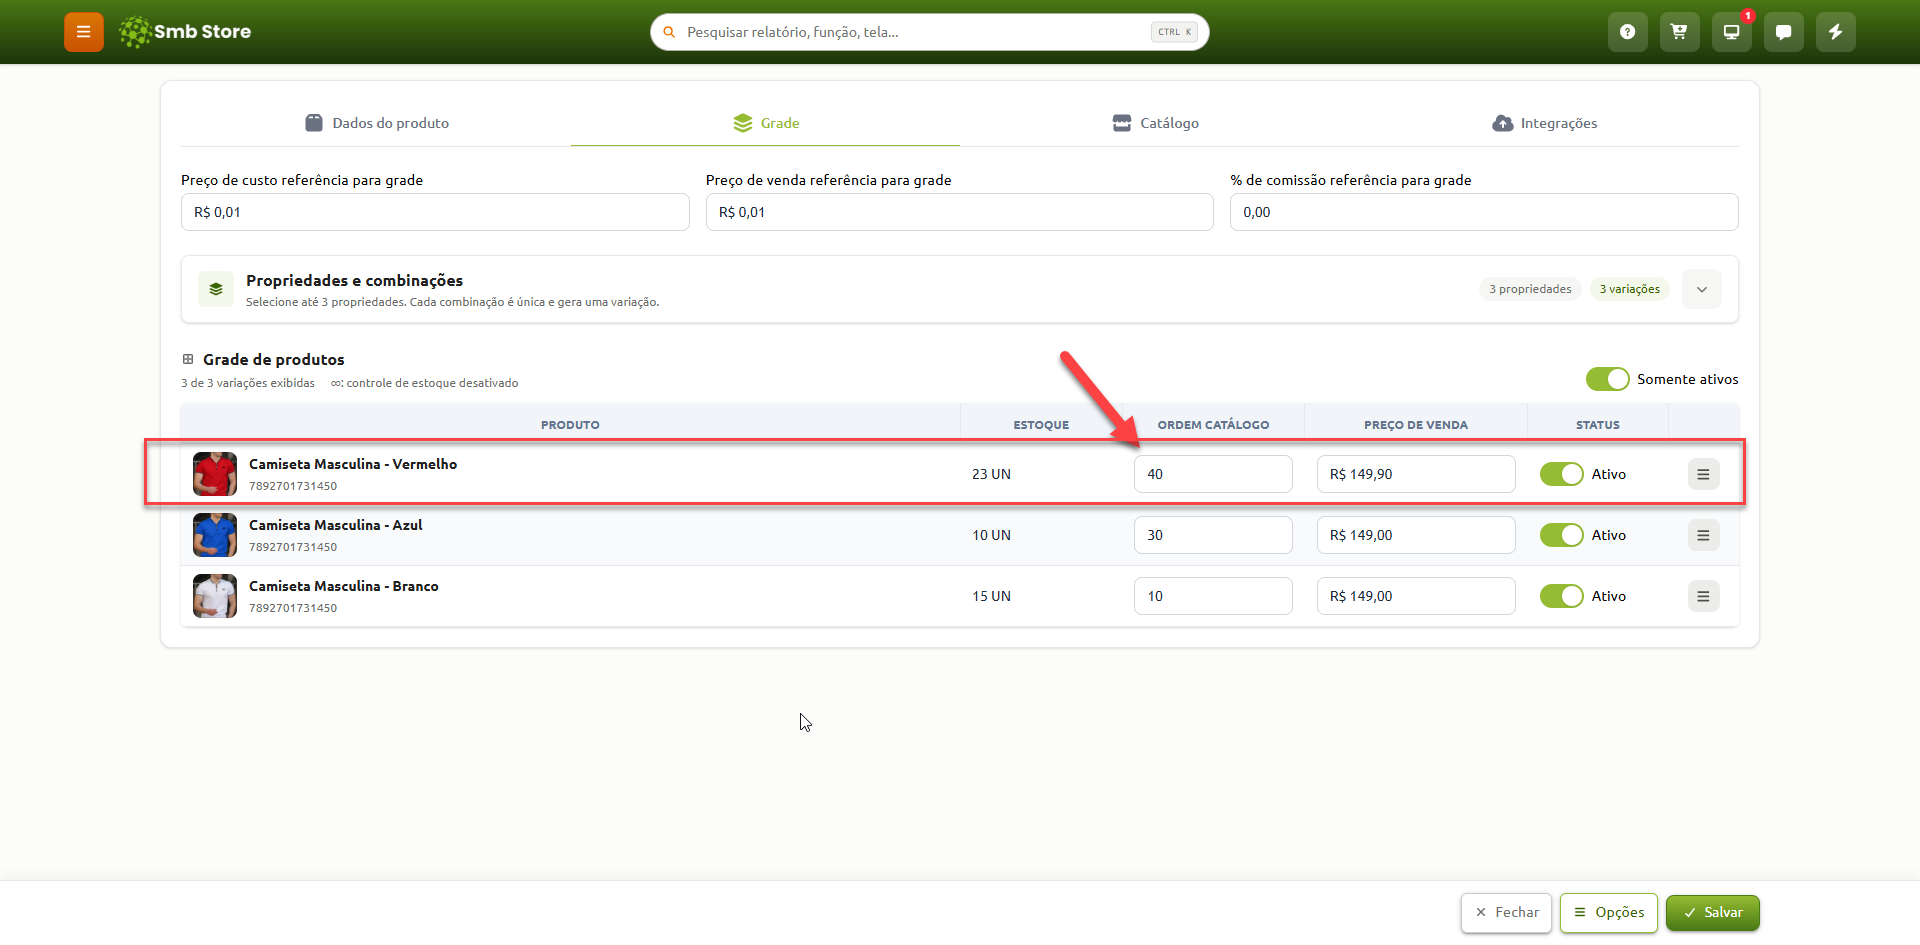Screen dimensions: 1920x945
Task: Open the chat message icon
Action: tap(1784, 32)
